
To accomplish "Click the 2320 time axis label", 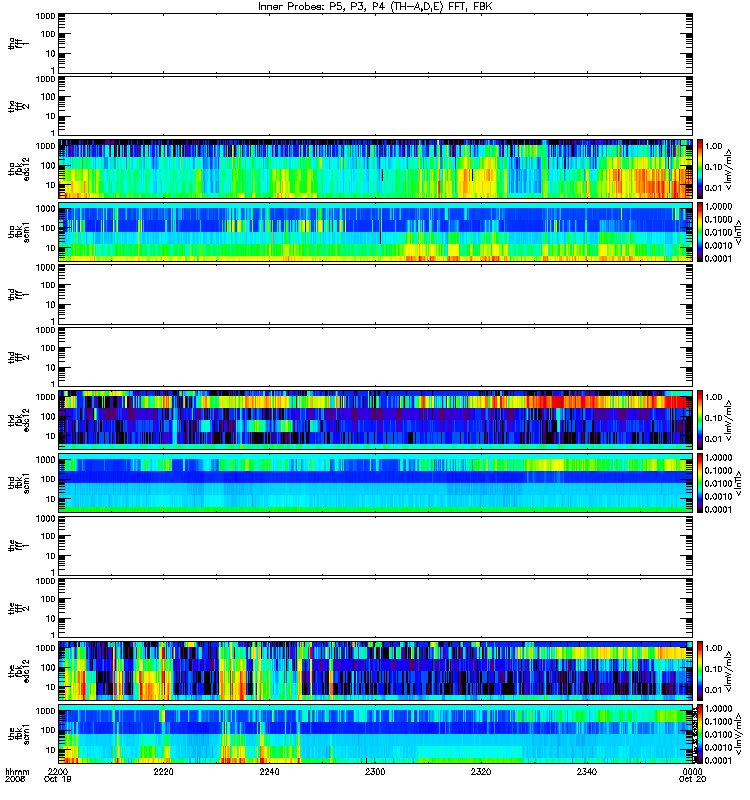I will pos(481,771).
